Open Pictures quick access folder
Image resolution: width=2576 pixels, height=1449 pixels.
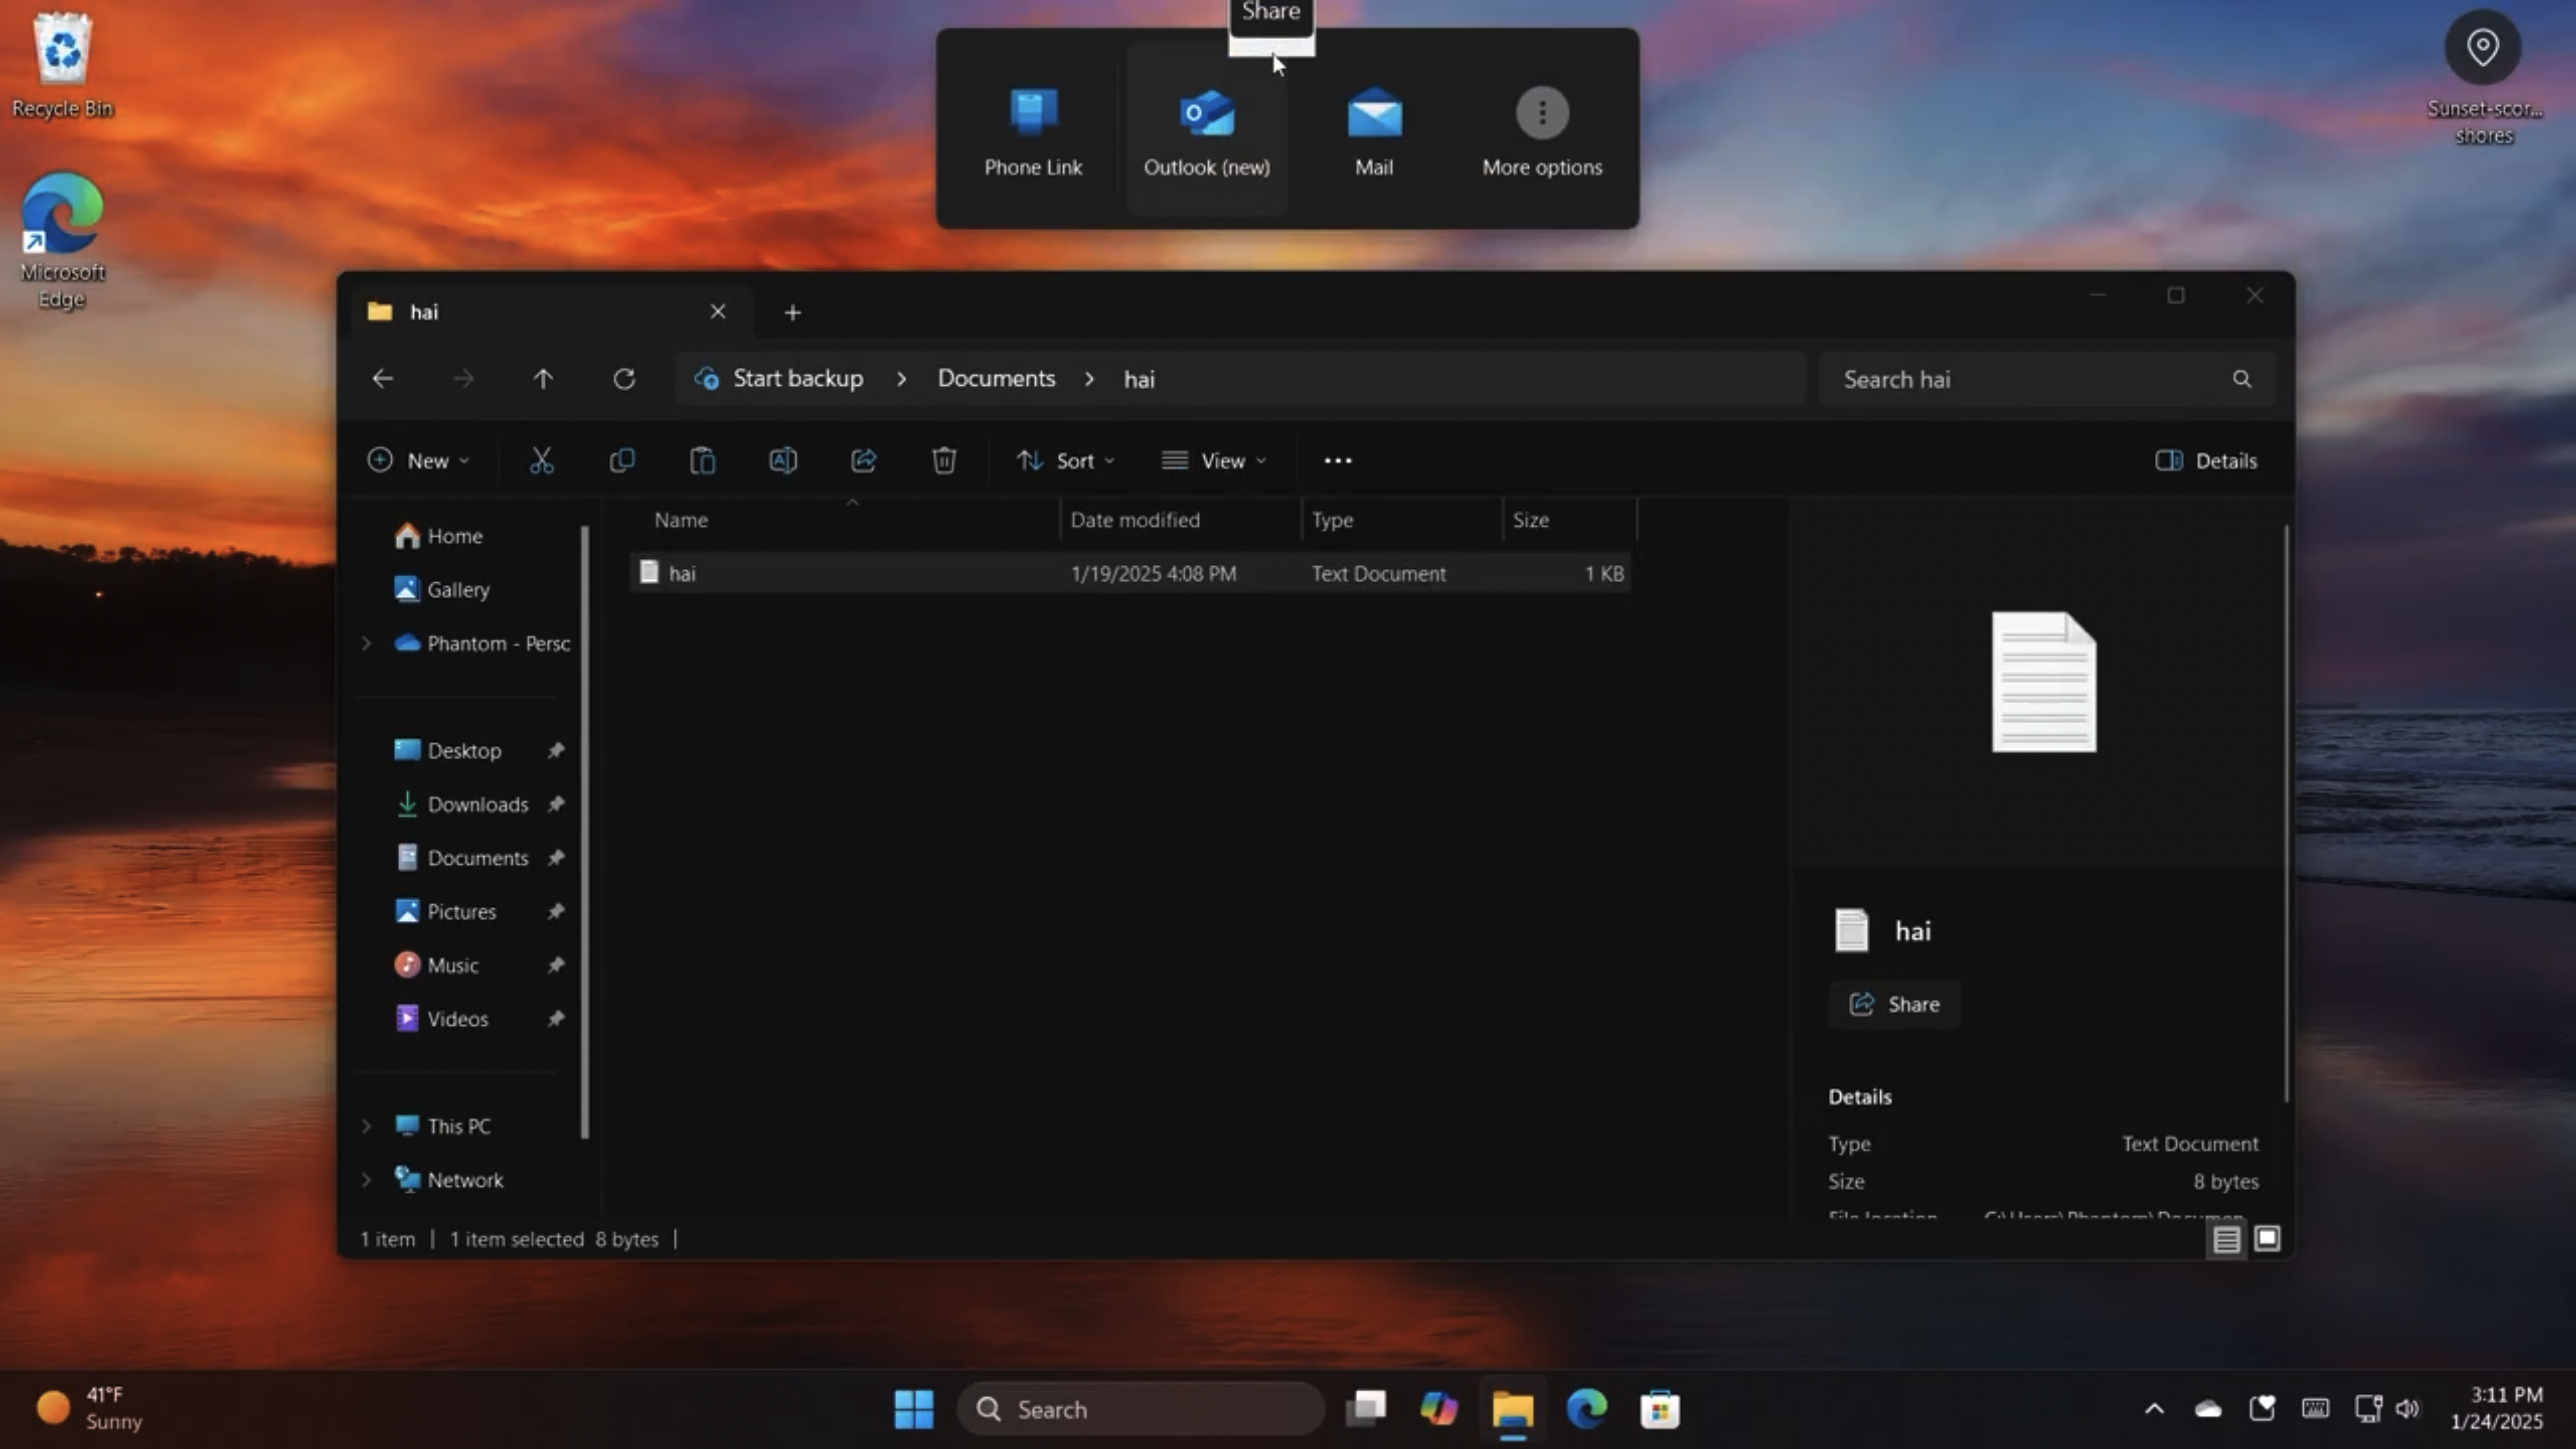tap(461, 912)
